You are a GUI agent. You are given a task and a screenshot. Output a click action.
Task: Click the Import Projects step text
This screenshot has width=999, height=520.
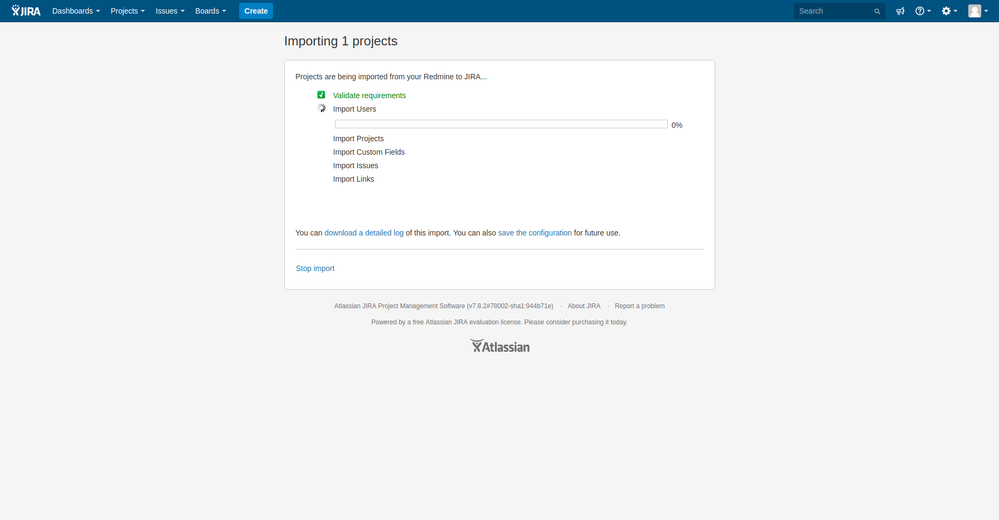click(x=358, y=138)
